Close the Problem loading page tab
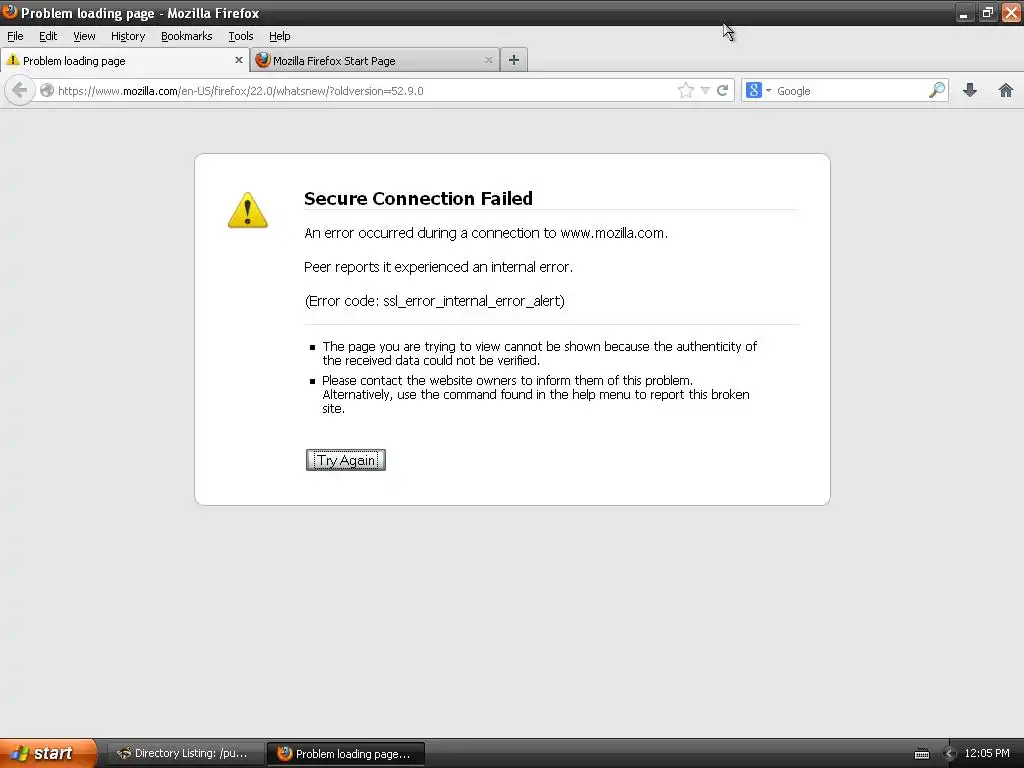Image resolution: width=1024 pixels, height=768 pixels. 238,60
